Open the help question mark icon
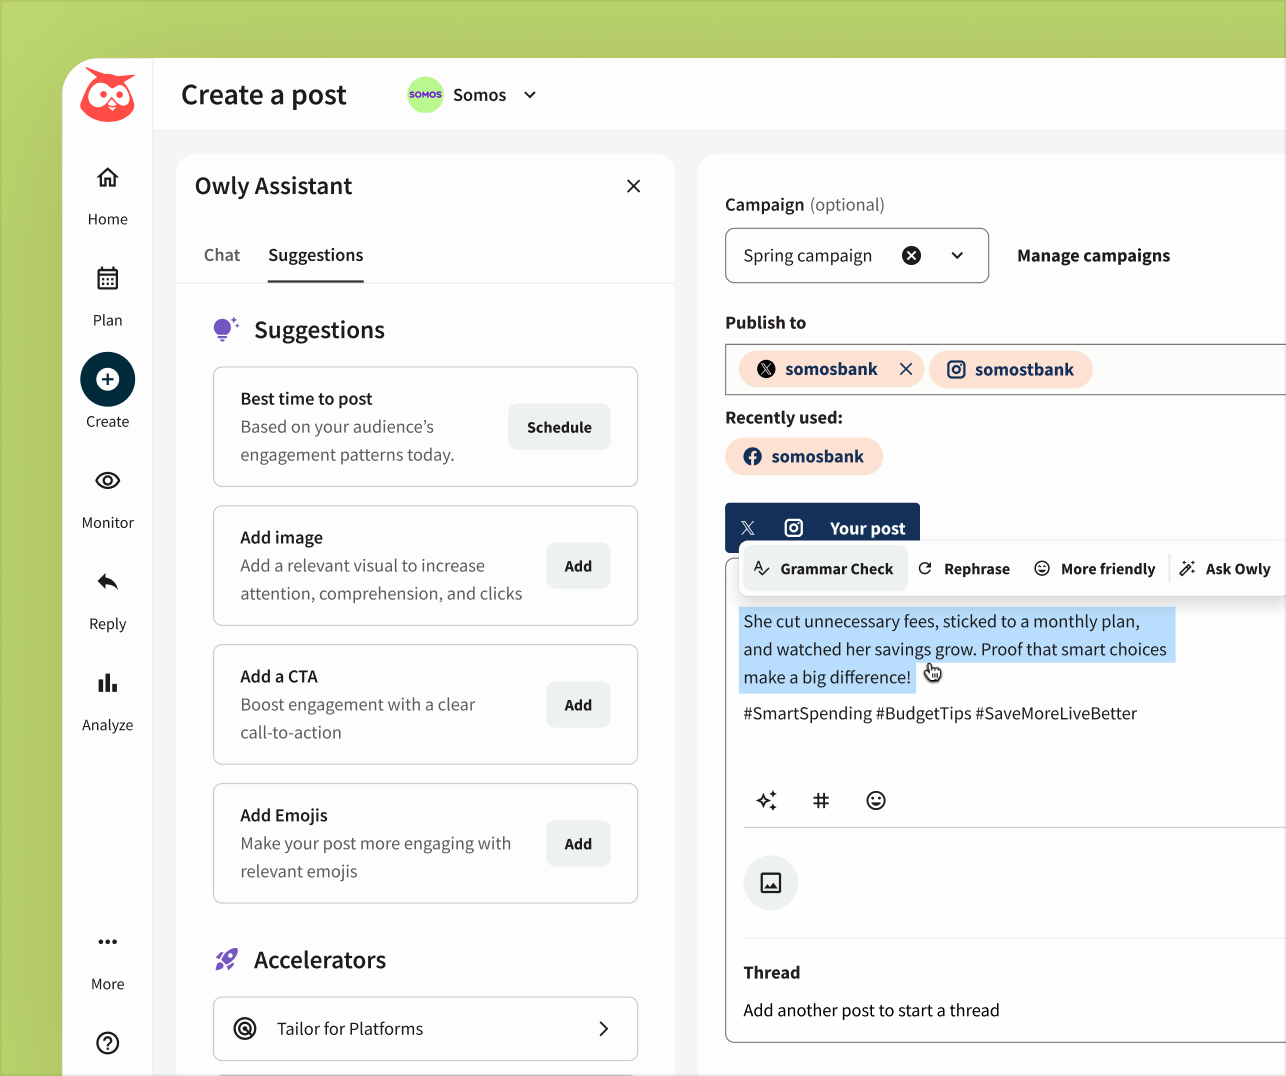Screen dimensions: 1286x1076 [107, 1043]
